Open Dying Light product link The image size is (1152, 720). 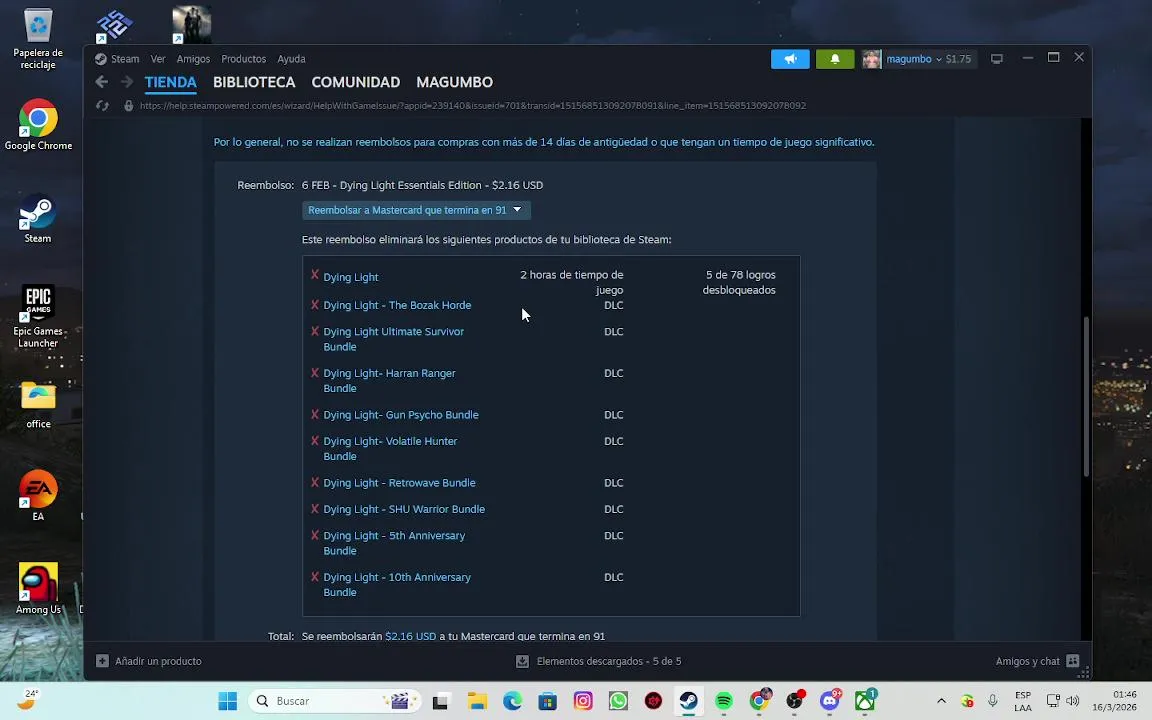350,277
